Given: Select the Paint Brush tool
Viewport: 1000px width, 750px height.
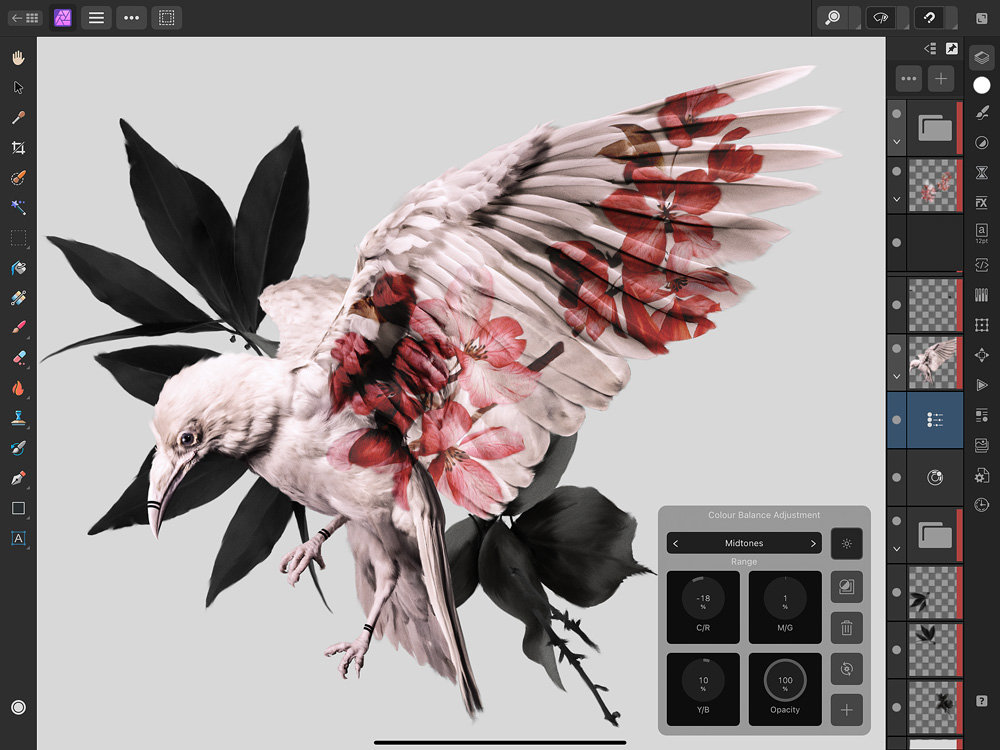Looking at the screenshot, I should pos(18,328).
